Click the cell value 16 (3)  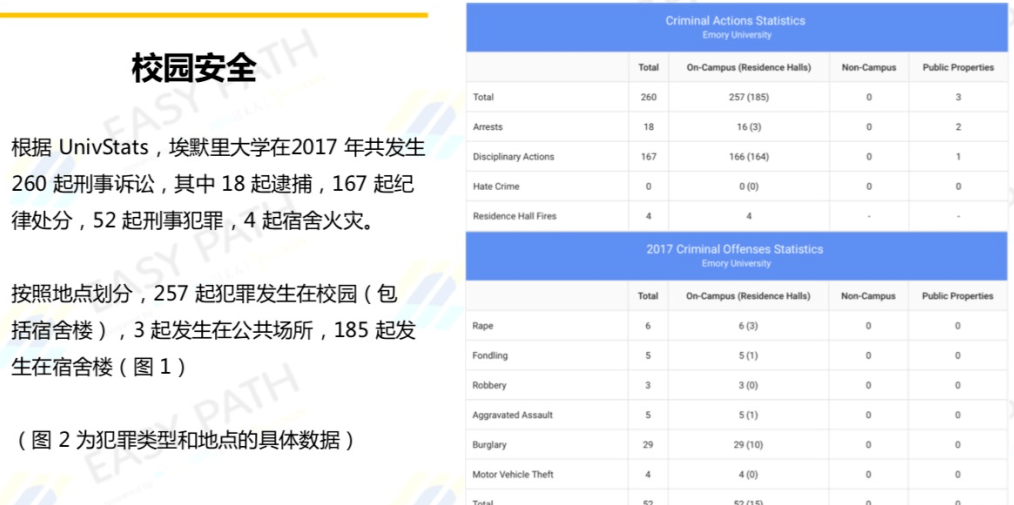coord(748,127)
